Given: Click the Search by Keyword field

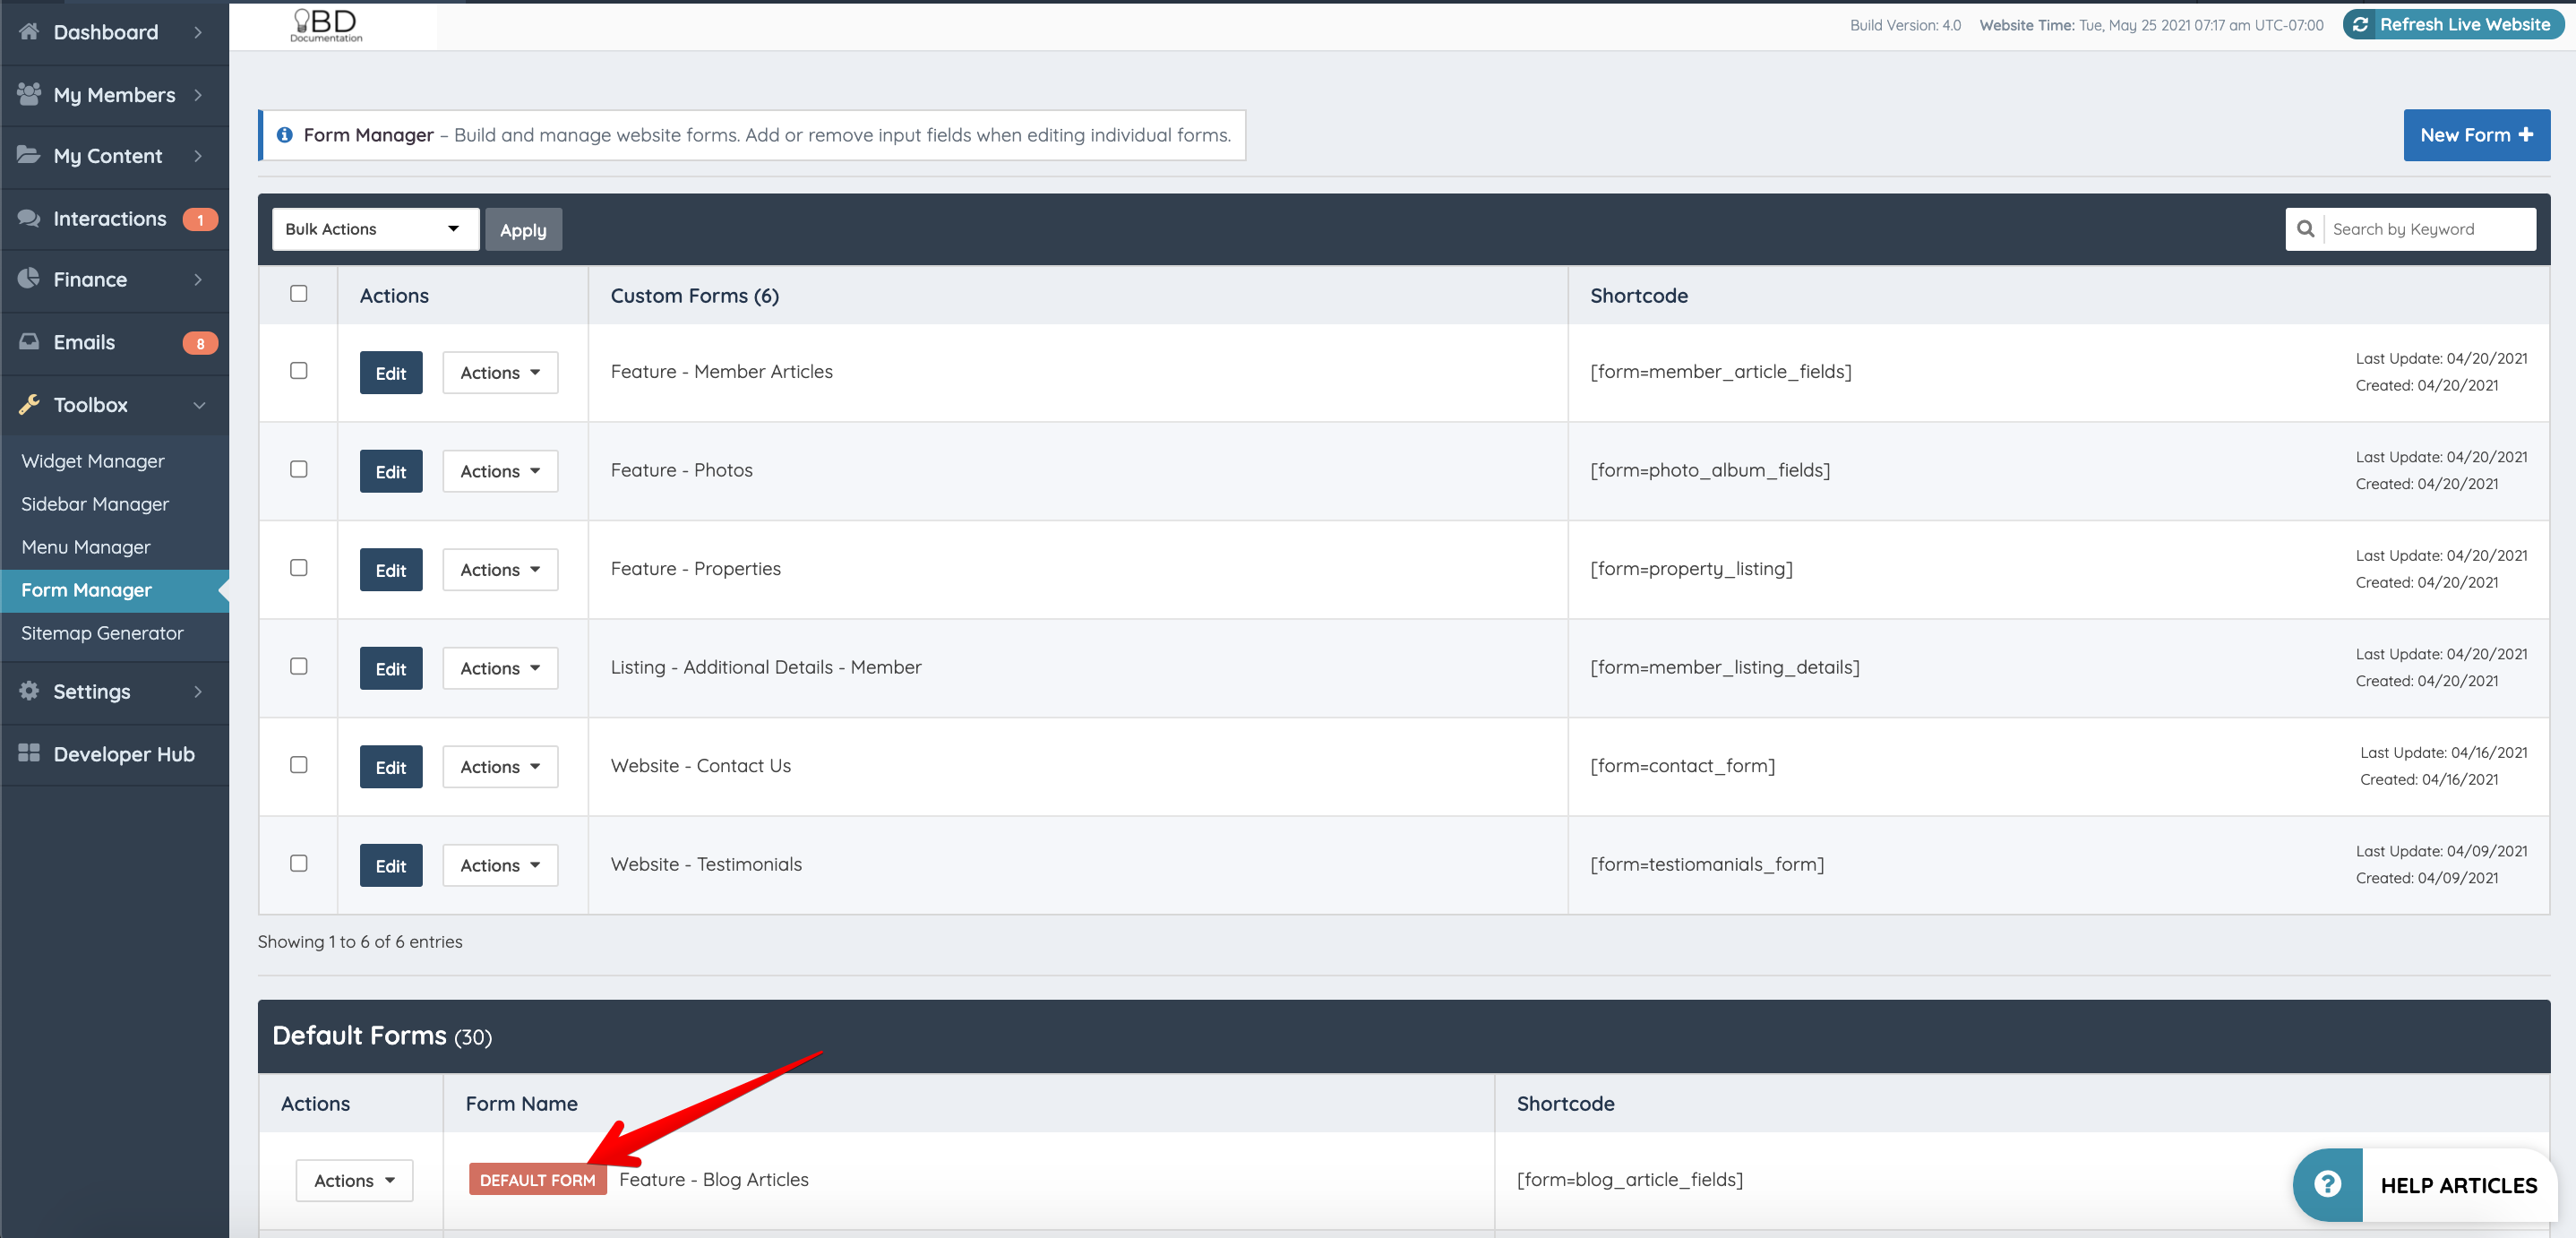Looking at the screenshot, I should point(2430,228).
